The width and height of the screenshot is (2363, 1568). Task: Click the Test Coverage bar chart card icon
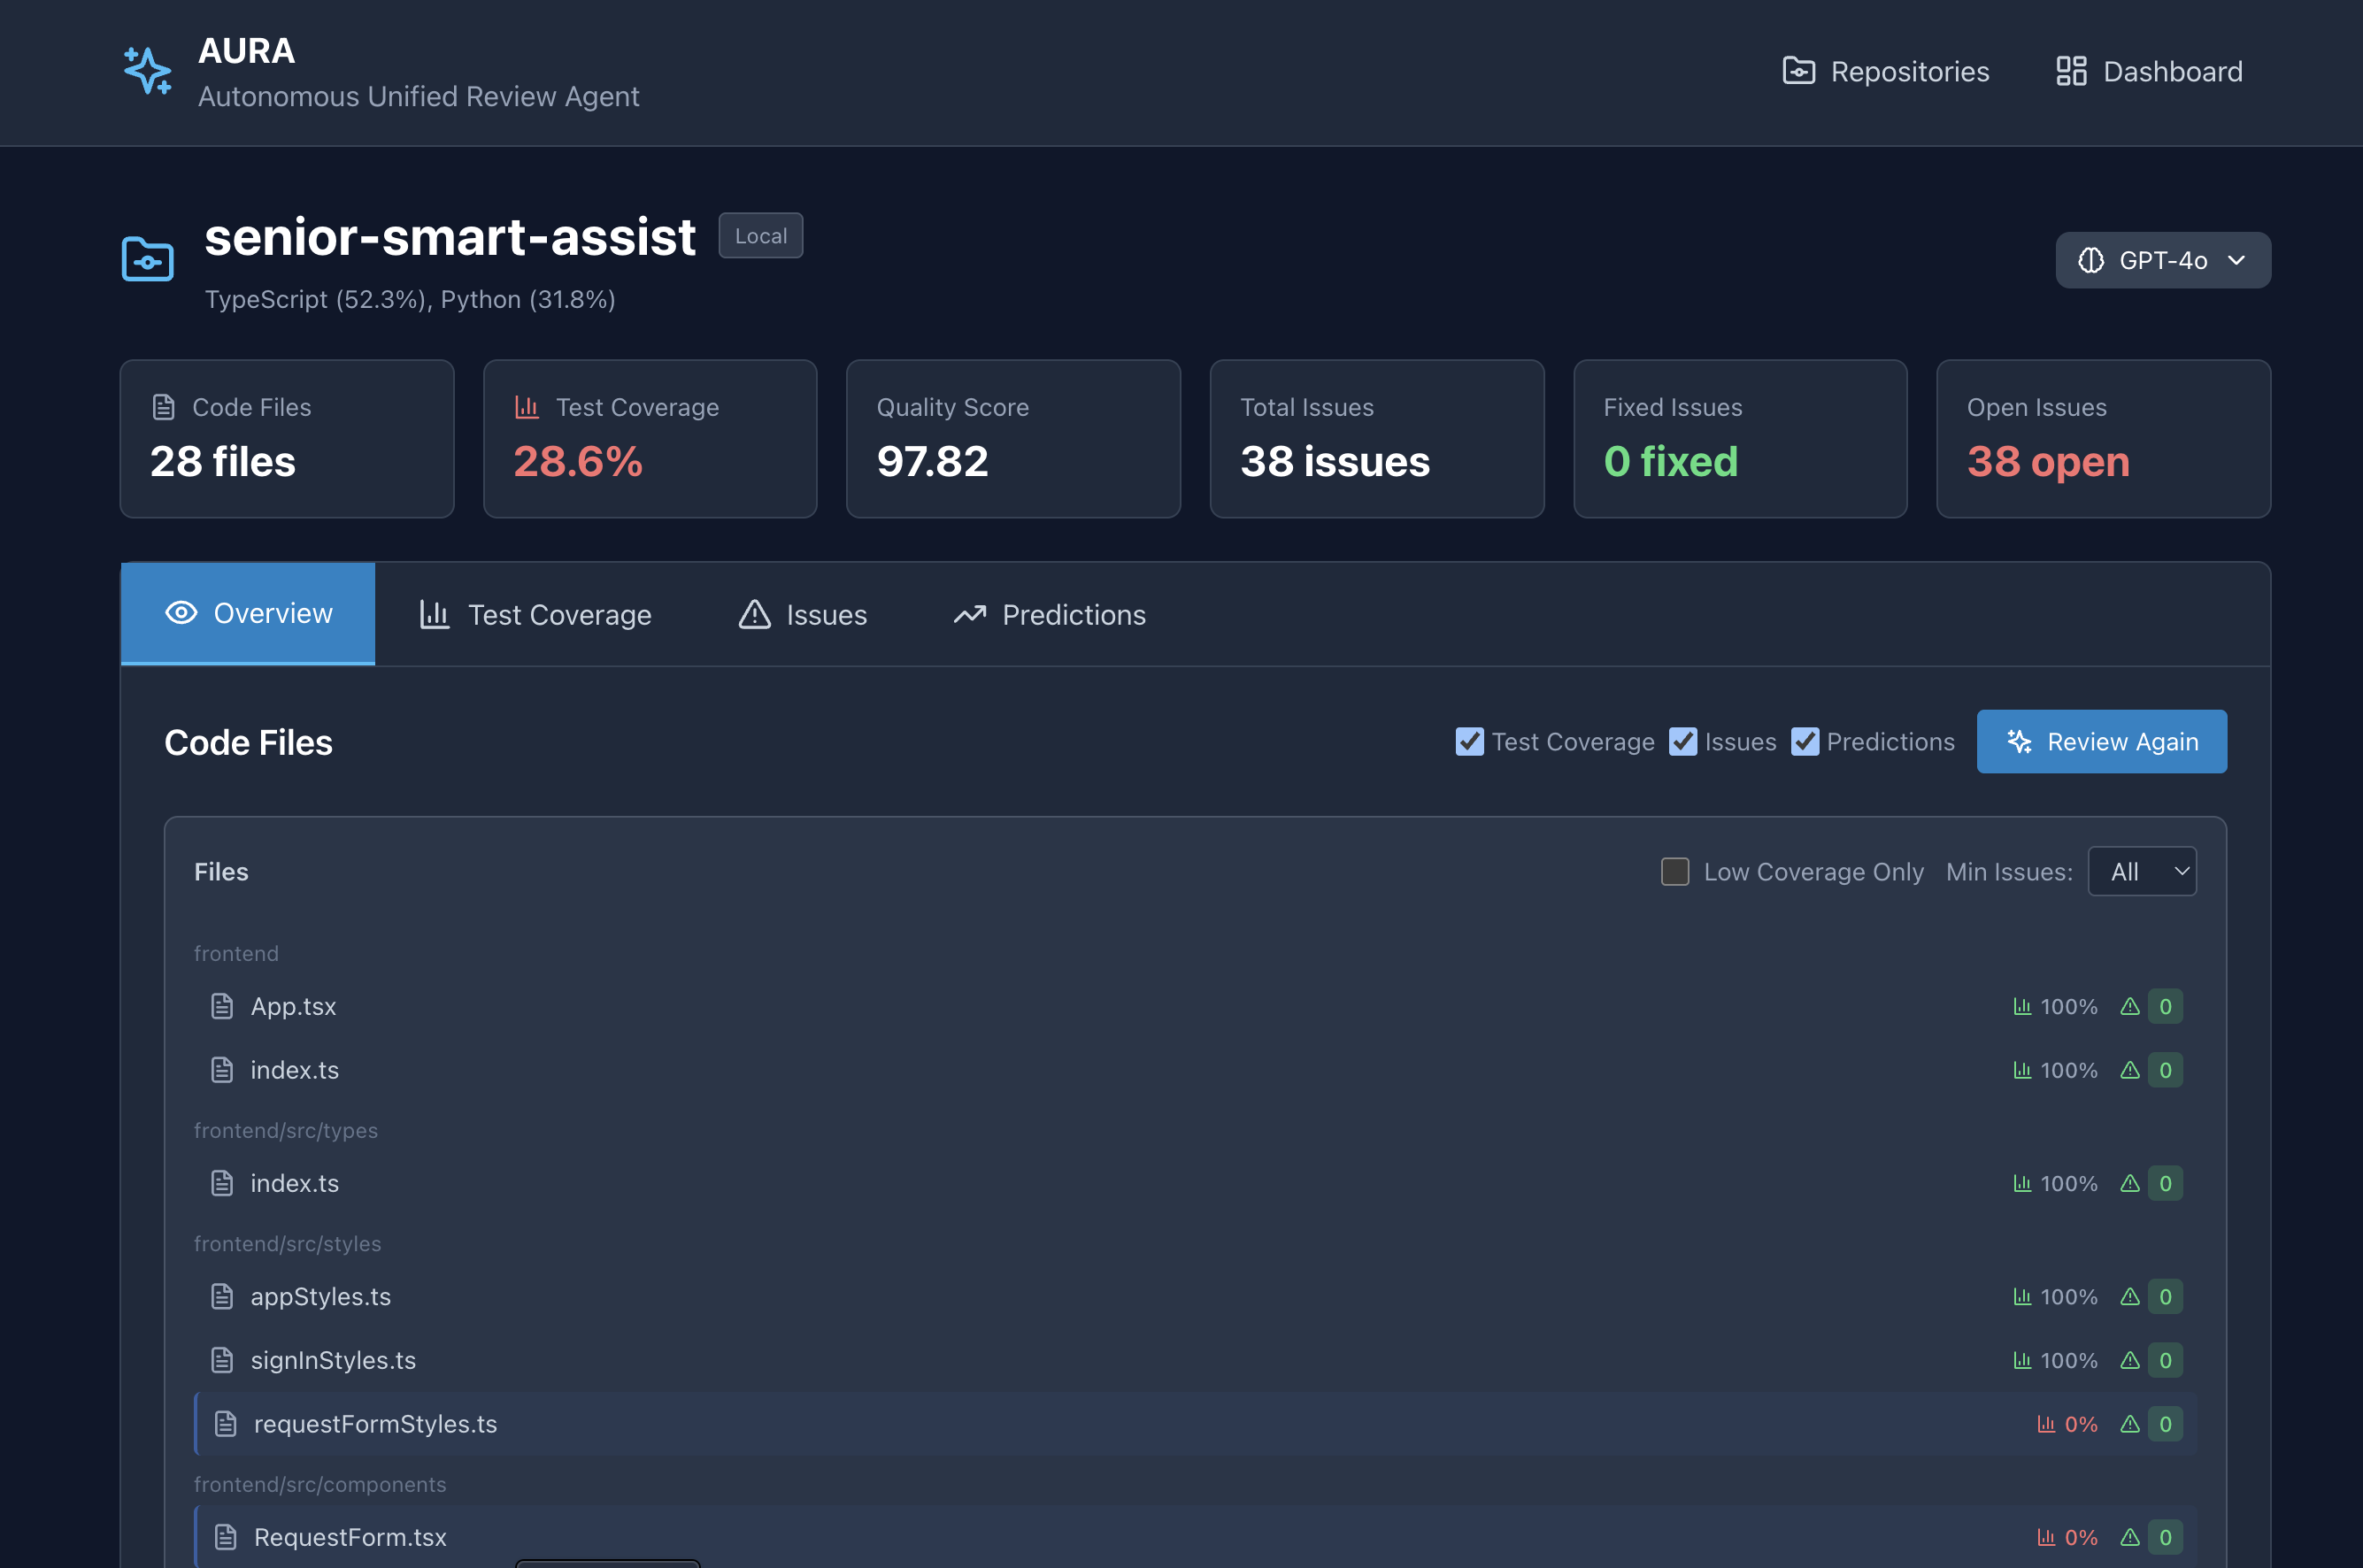[x=526, y=407]
